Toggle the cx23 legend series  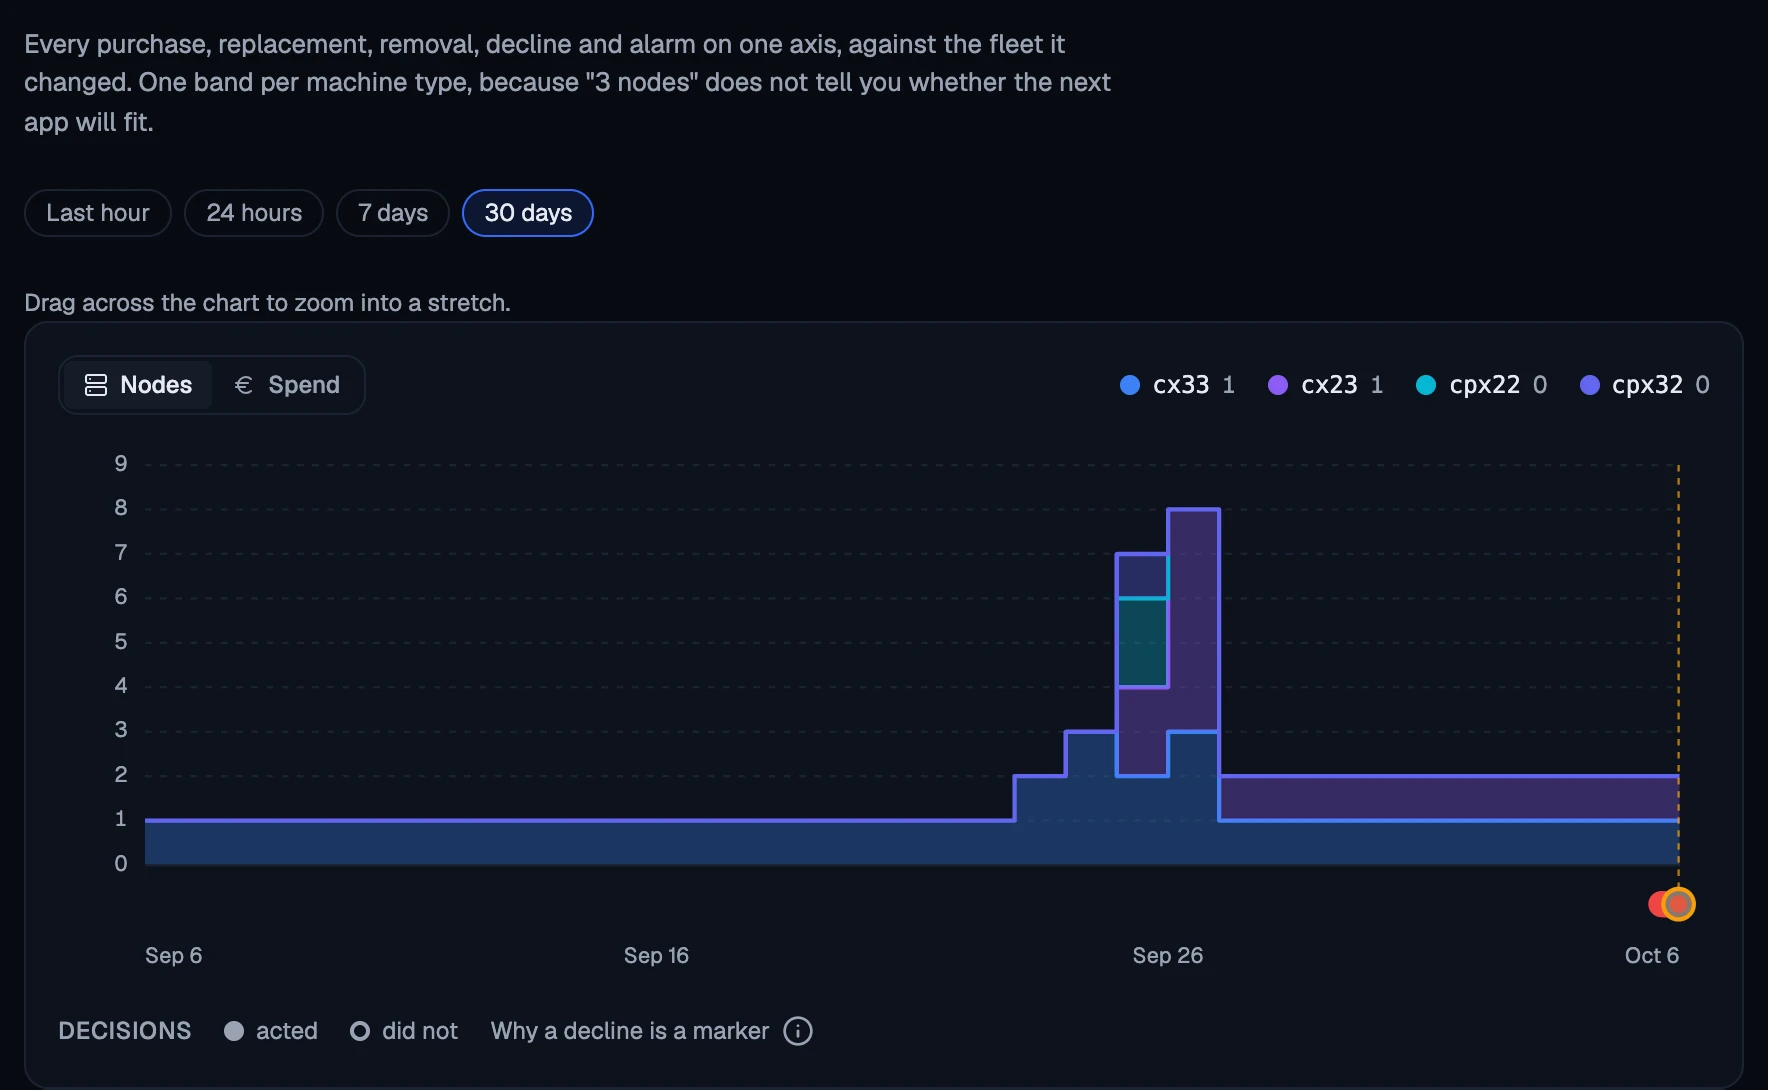(x=1326, y=385)
